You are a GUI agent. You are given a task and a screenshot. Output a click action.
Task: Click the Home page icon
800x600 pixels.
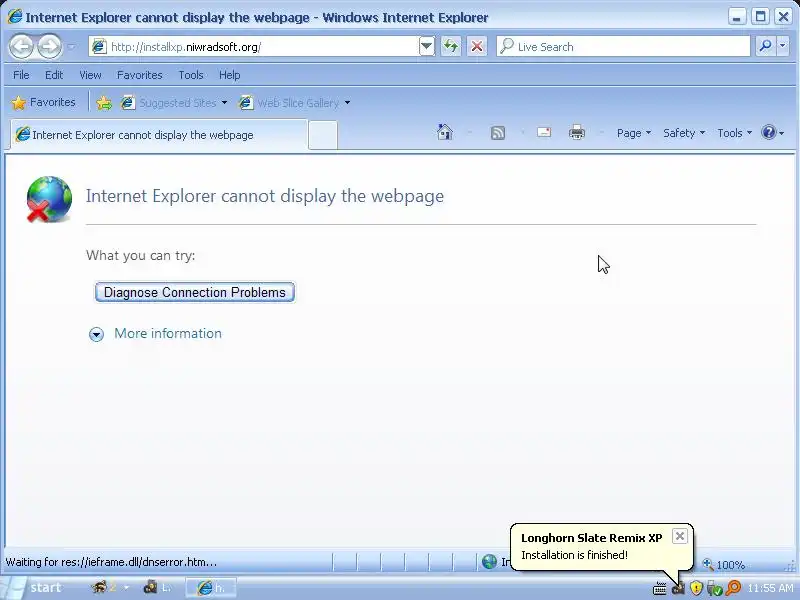click(x=445, y=133)
